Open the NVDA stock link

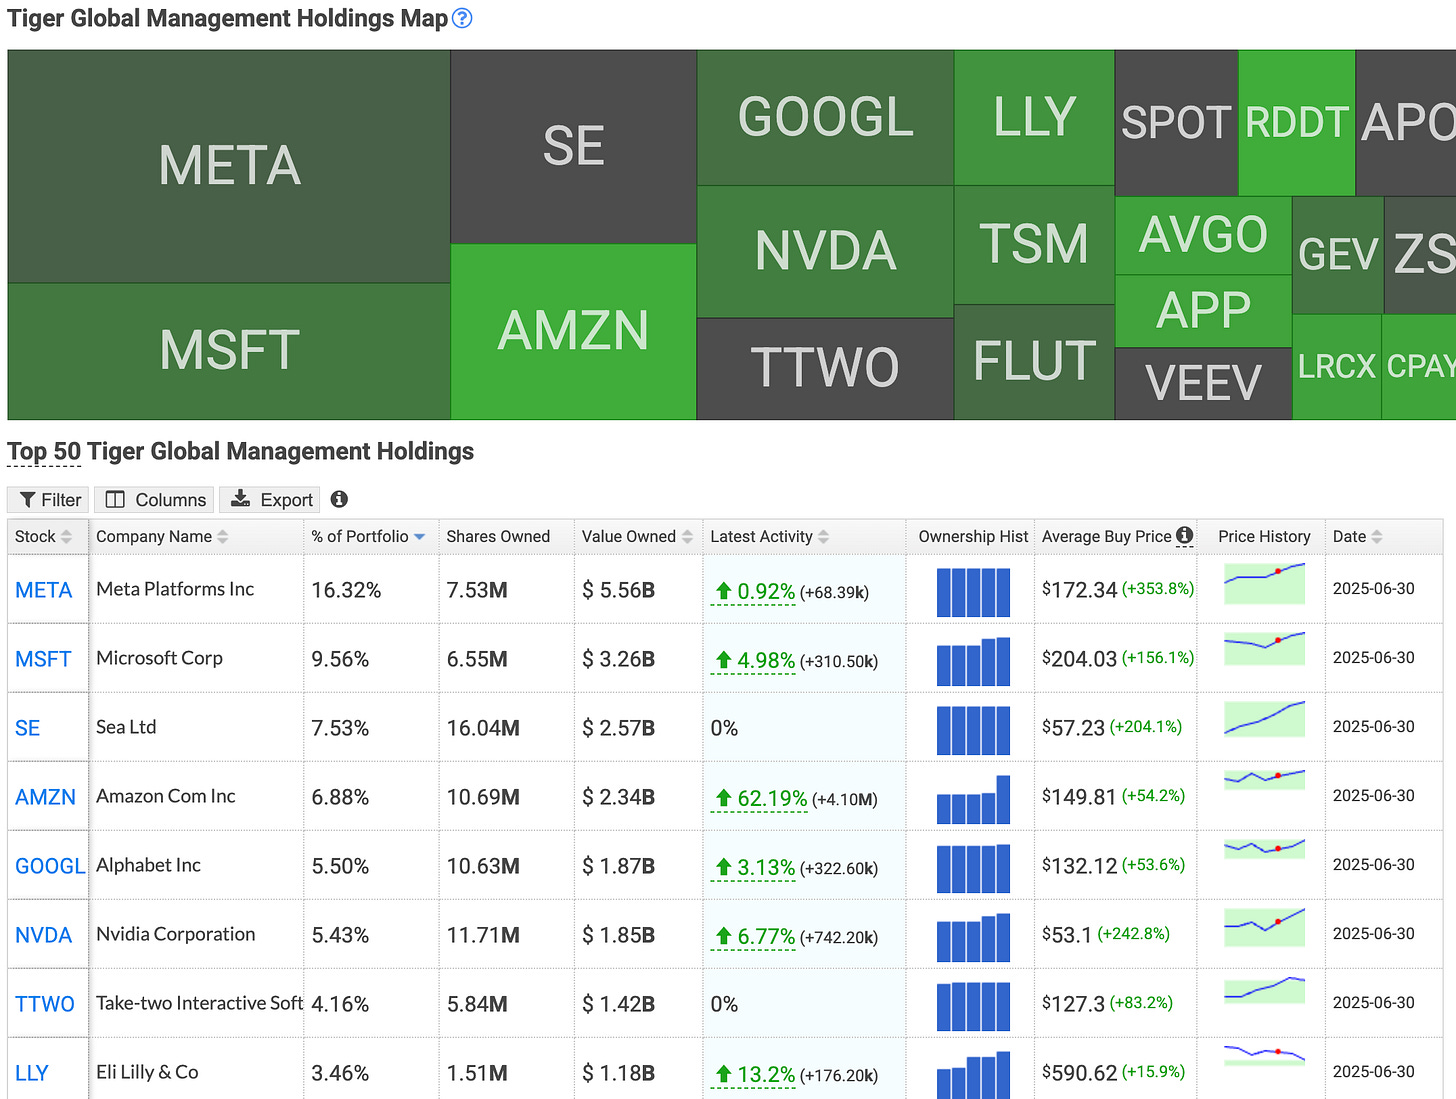[44, 935]
